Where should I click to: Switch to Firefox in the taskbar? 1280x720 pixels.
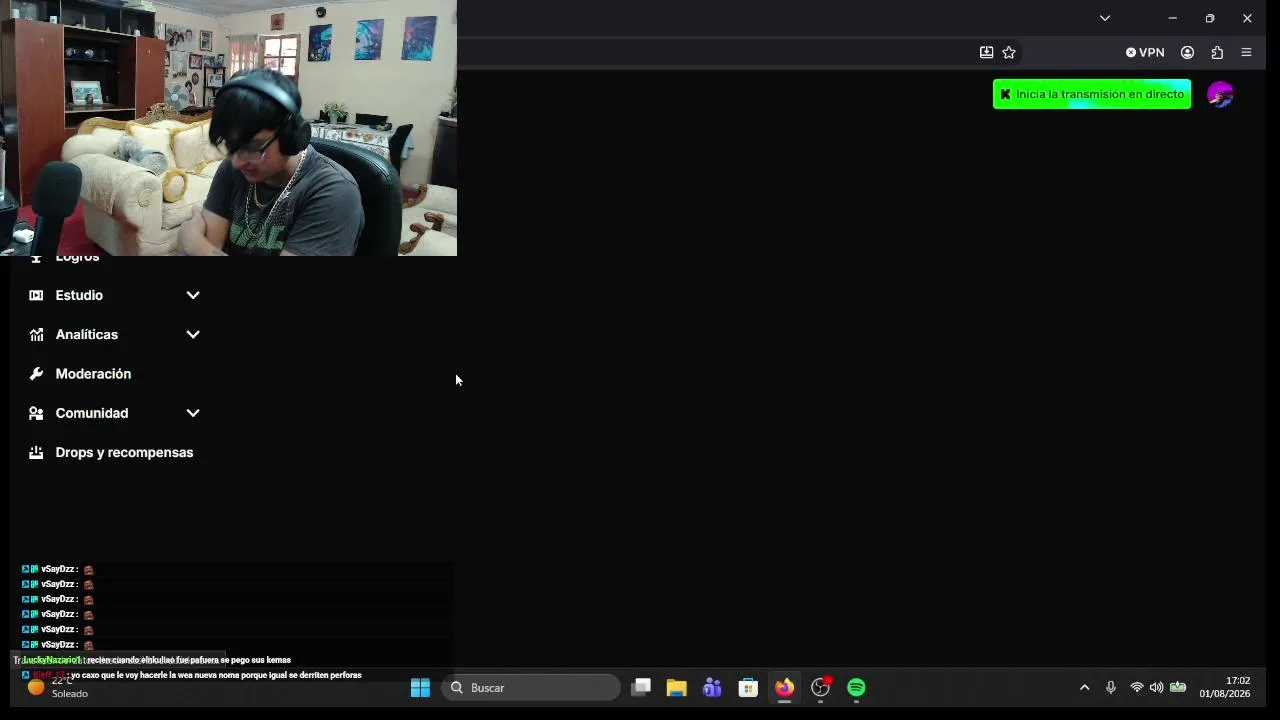coord(784,688)
